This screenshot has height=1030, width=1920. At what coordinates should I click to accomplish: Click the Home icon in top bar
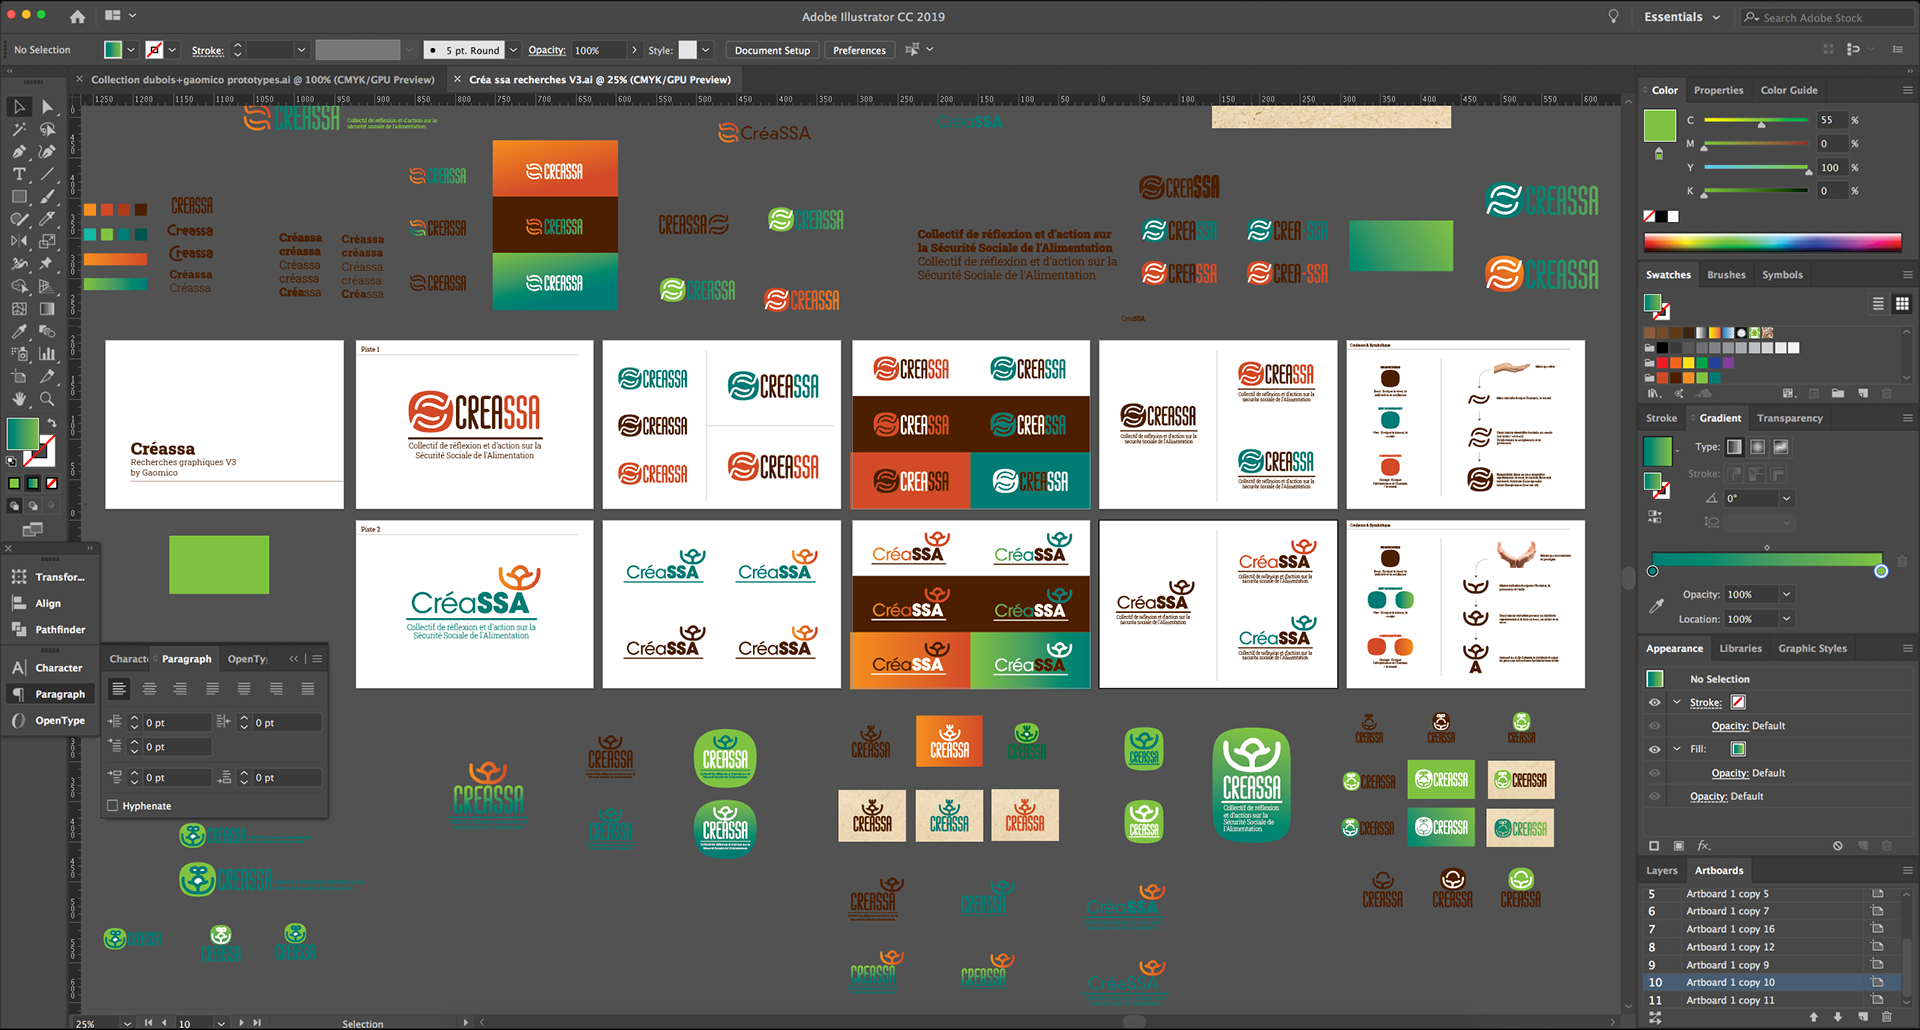pyautogui.click(x=77, y=16)
